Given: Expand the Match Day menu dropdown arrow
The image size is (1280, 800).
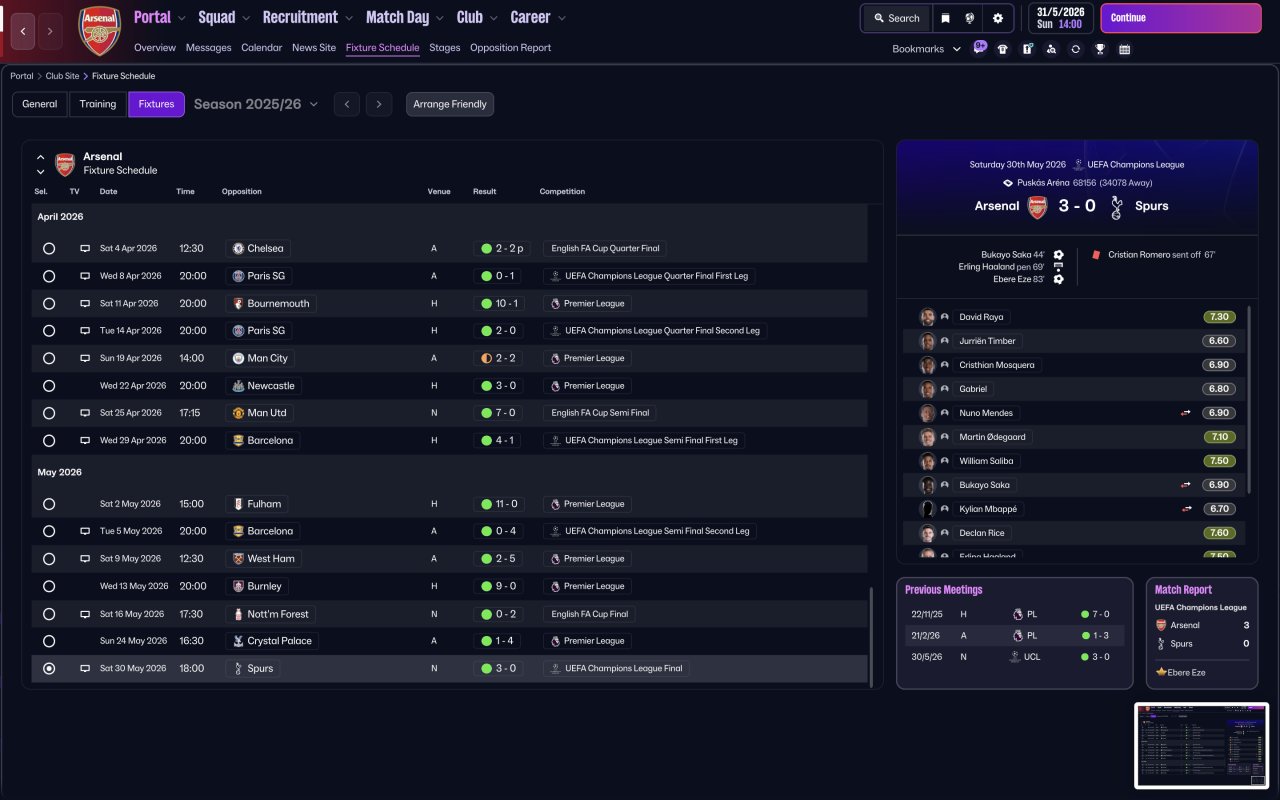Looking at the screenshot, I should coord(439,18).
